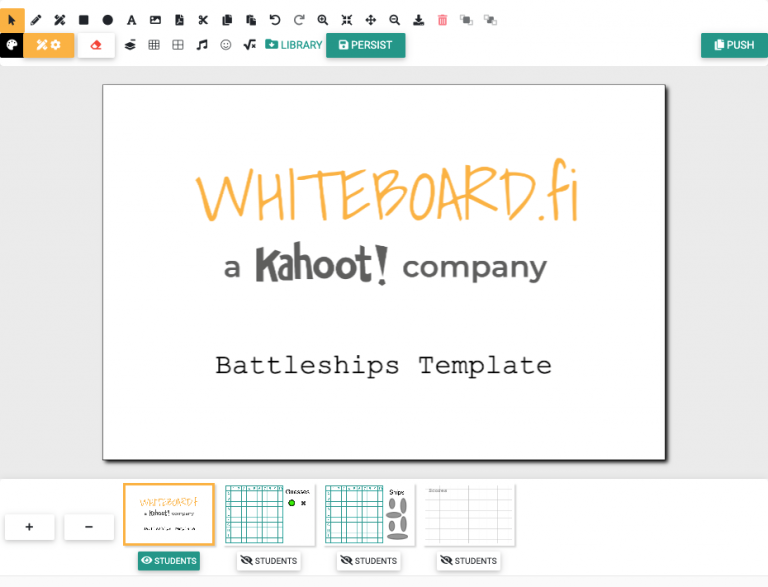768x587 pixels.
Task: Apply the large grid background
Action: (178, 45)
